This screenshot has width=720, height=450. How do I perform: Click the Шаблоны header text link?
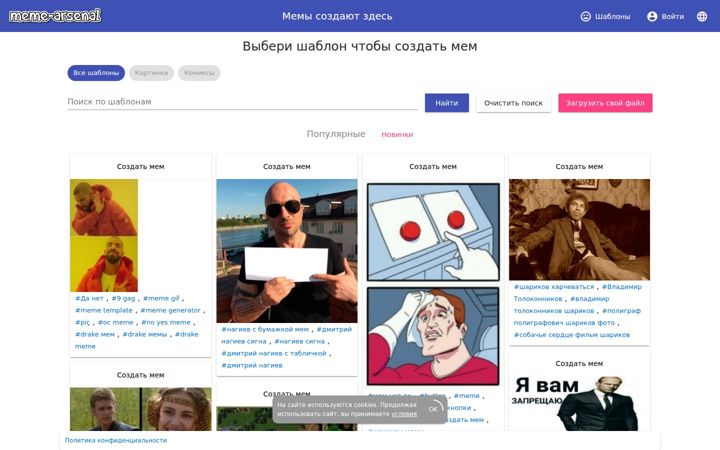[613, 16]
